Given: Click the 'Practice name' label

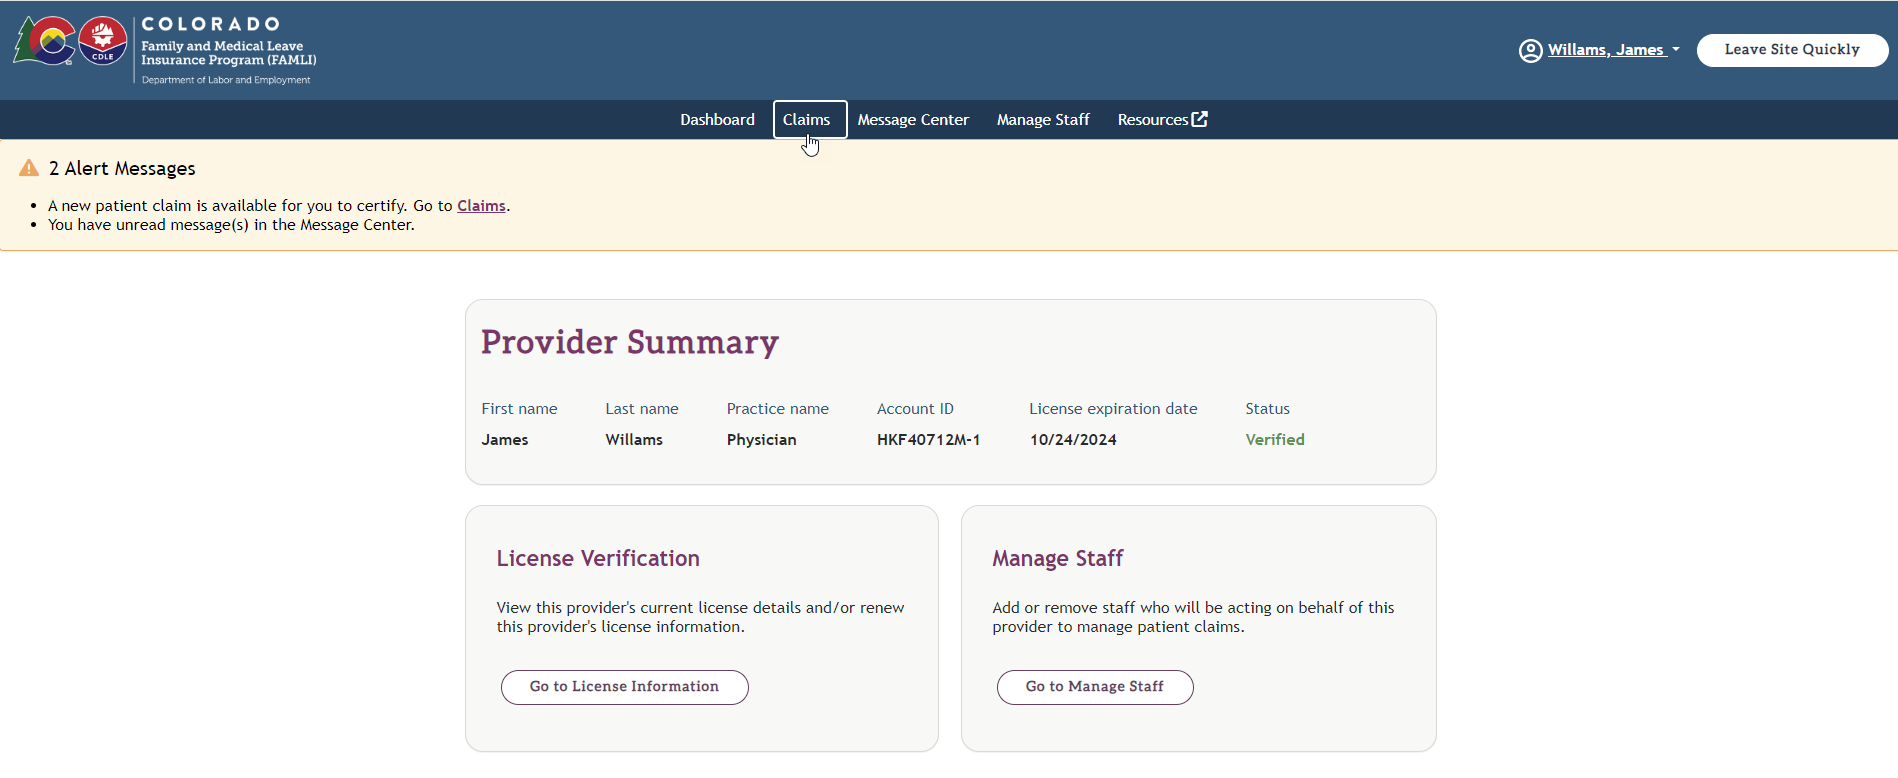Looking at the screenshot, I should click(x=778, y=409).
